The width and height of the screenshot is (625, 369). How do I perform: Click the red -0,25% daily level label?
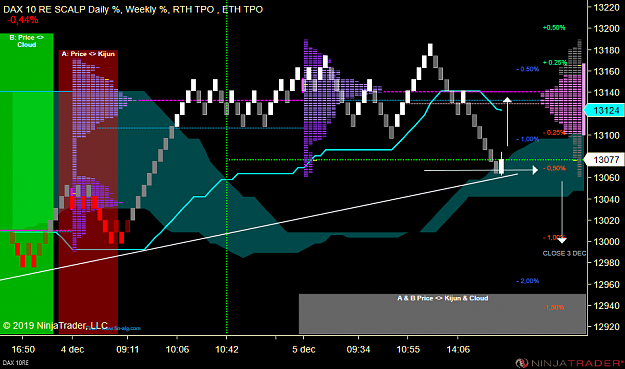[x=554, y=132]
